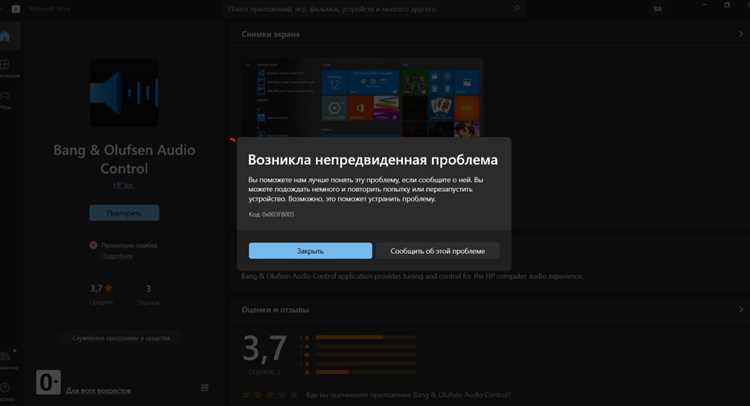Click the five-star rating bar
750x406 pixels.
point(365,338)
